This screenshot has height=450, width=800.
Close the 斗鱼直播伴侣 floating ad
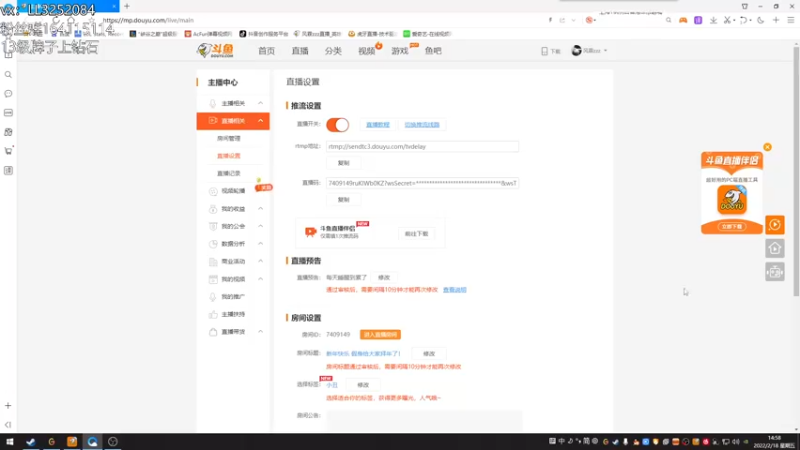pyautogui.click(x=767, y=147)
